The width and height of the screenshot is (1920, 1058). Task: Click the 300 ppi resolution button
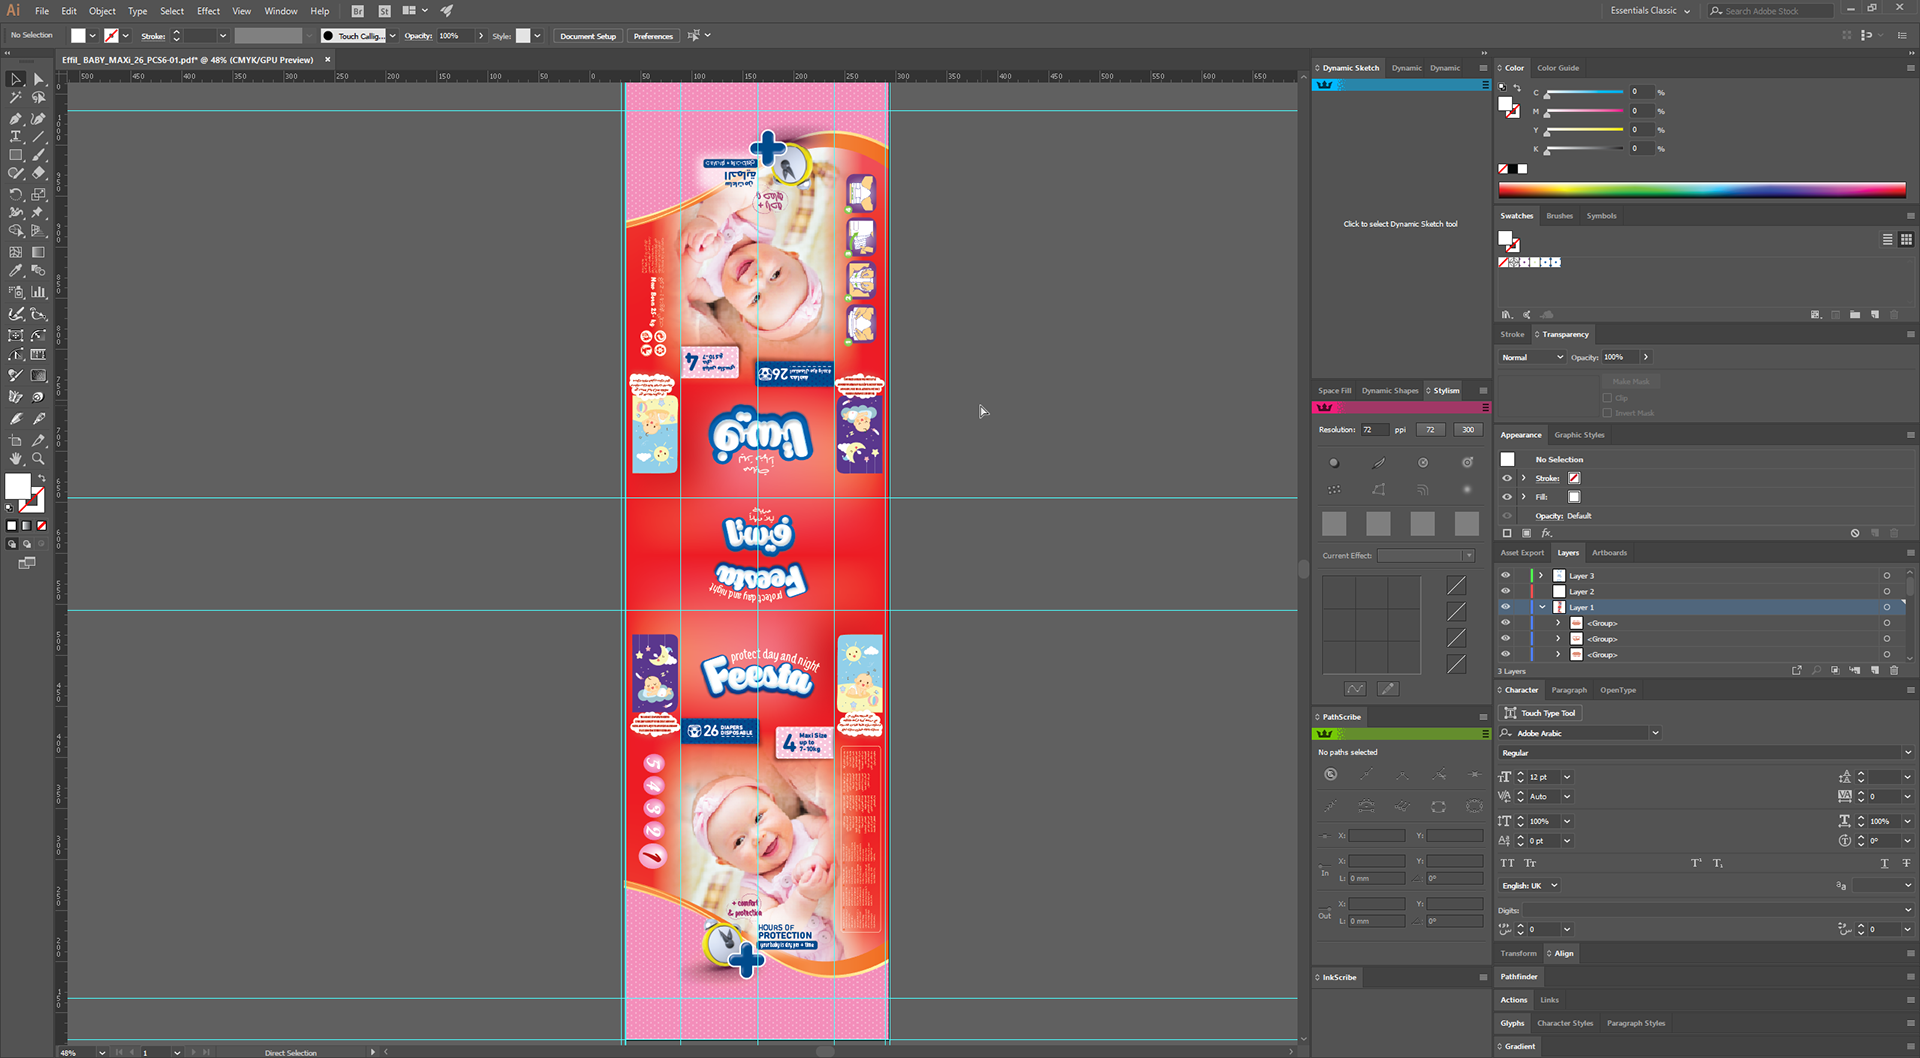(1467, 430)
